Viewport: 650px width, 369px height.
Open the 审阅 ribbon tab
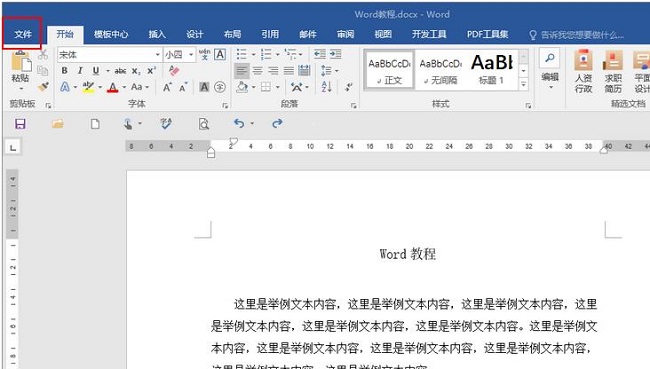point(345,34)
